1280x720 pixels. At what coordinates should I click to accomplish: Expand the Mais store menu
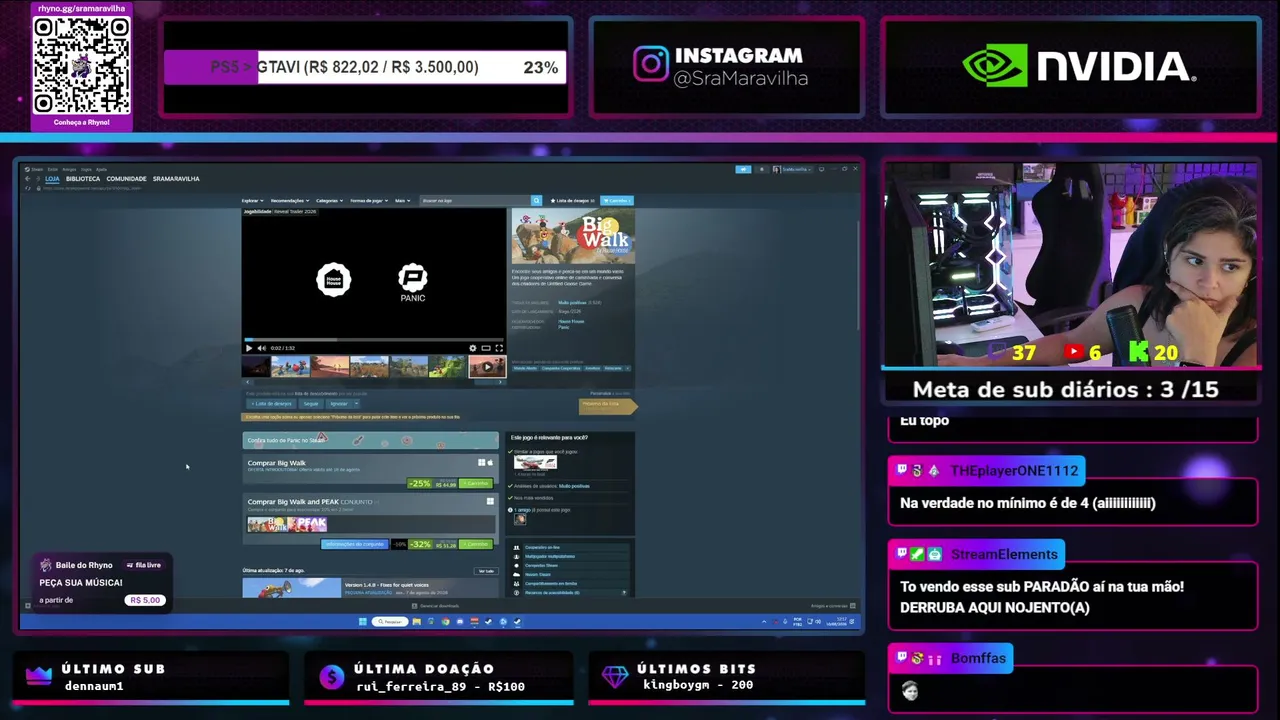[x=401, y=200]
